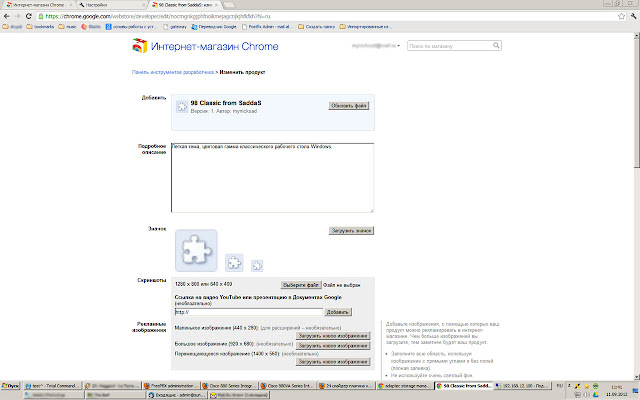Upload new marquee promo image (1400 x 560)
The width and height of the screenshot is (640, 400).
333,362
